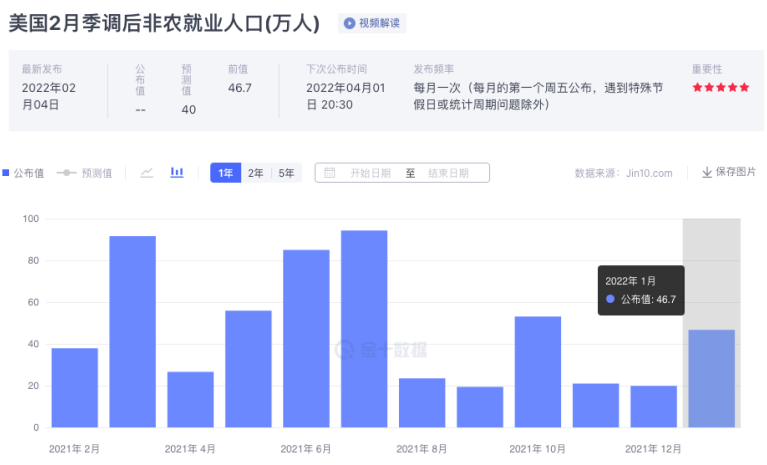Click the 发布频率 description text
This screenshot has width=767, height=465.
tap(538, 96)
